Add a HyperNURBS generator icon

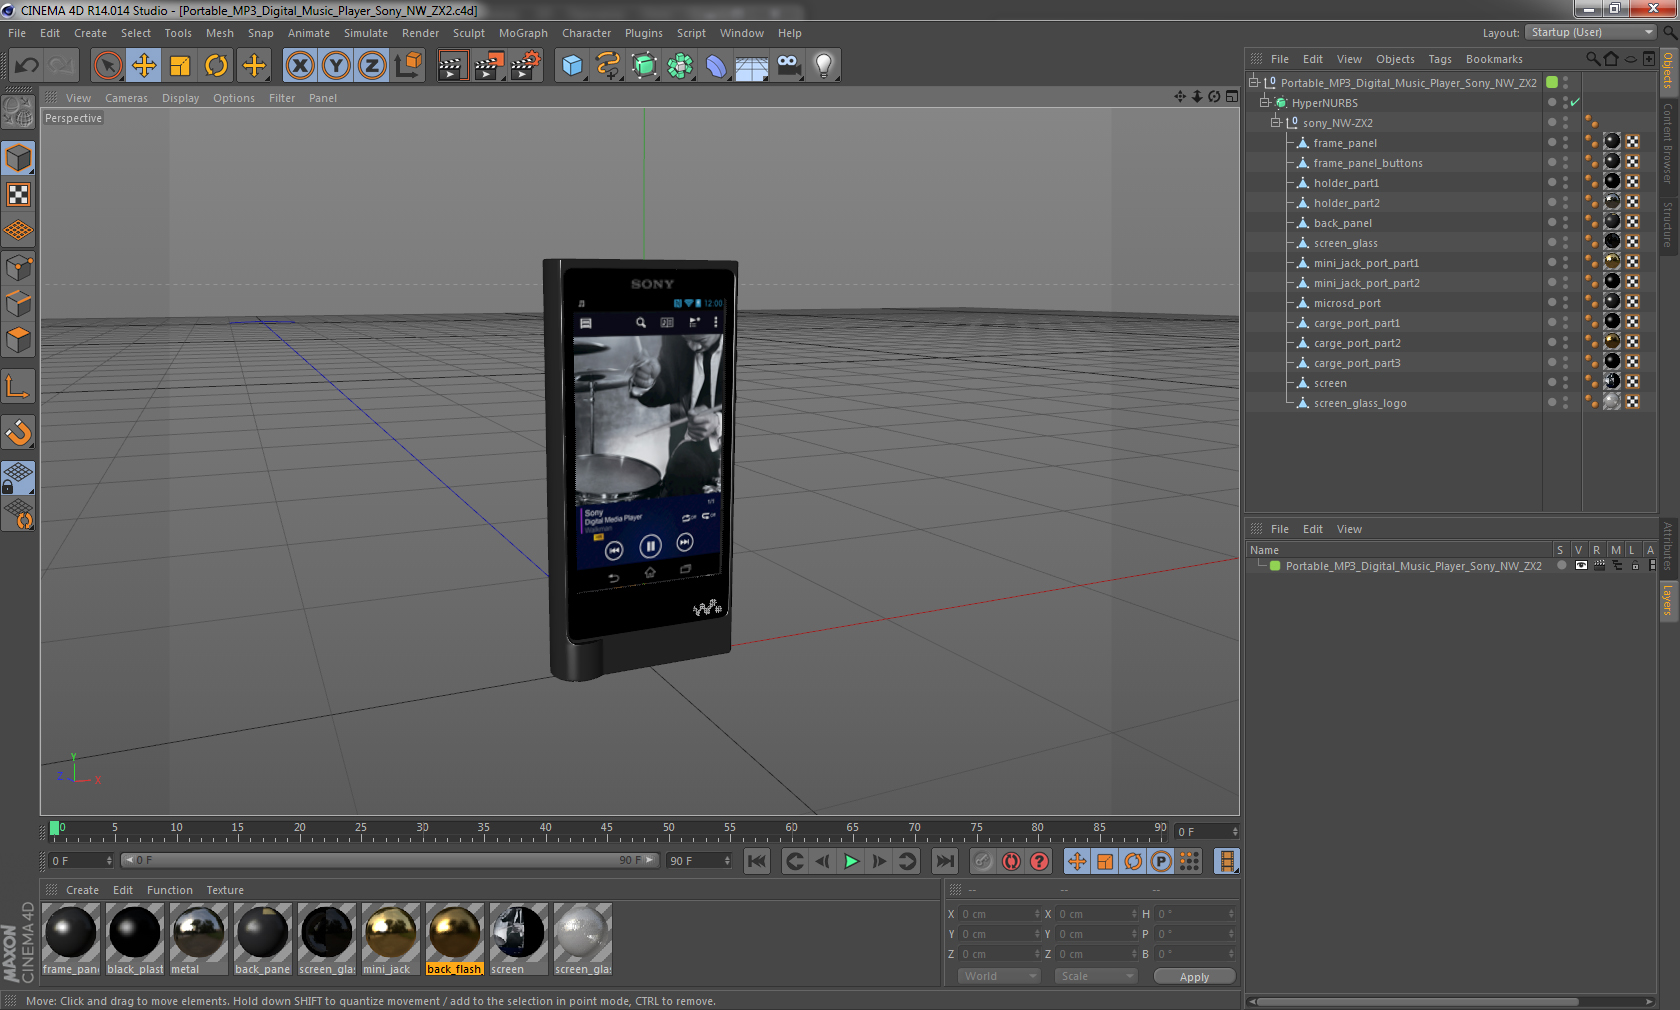point(644,66)
